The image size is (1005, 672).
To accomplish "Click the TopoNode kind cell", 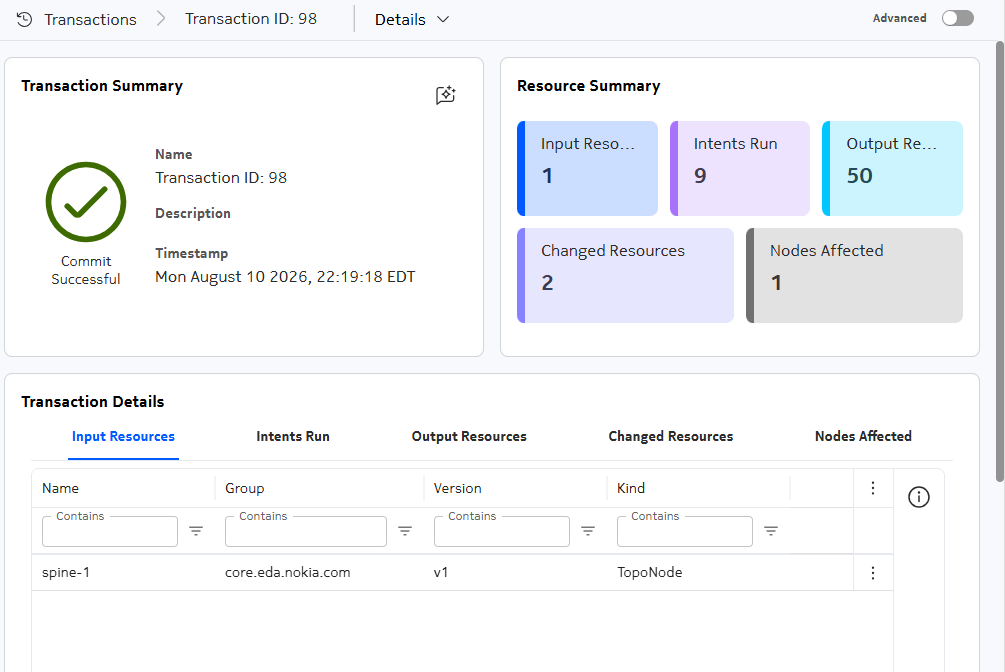I will (649, 573).
